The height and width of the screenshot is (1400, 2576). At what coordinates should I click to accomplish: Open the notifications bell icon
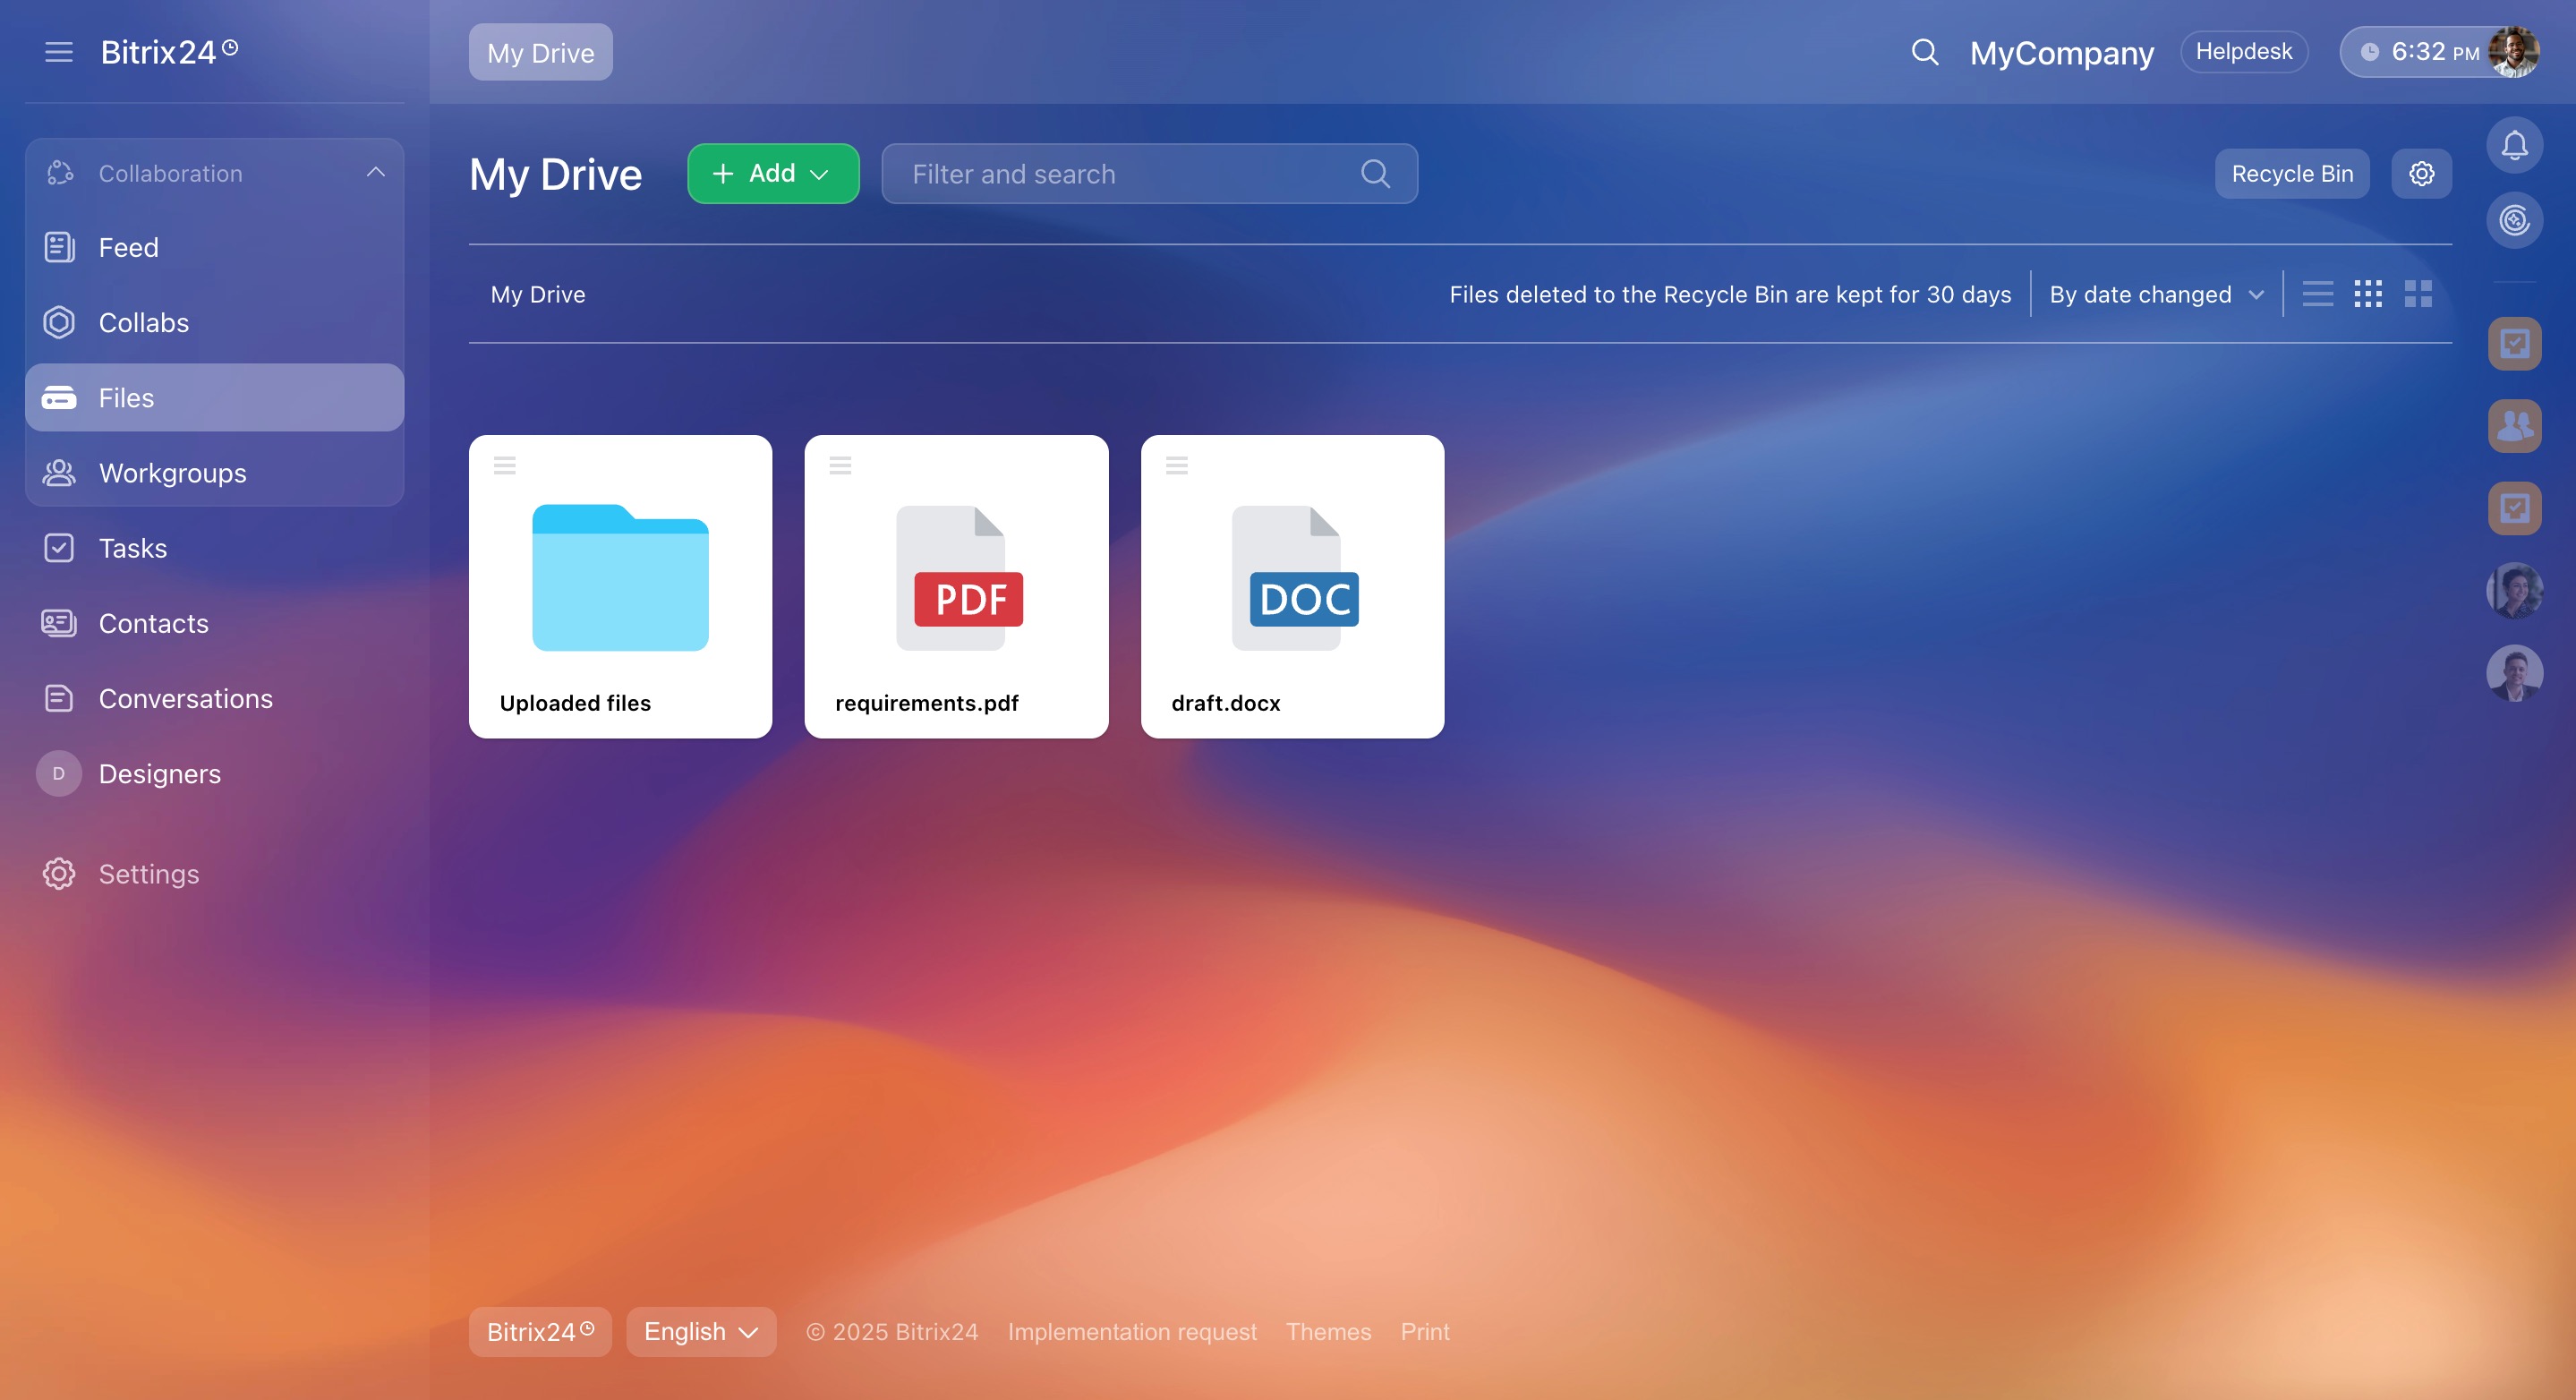[2514, 146]
